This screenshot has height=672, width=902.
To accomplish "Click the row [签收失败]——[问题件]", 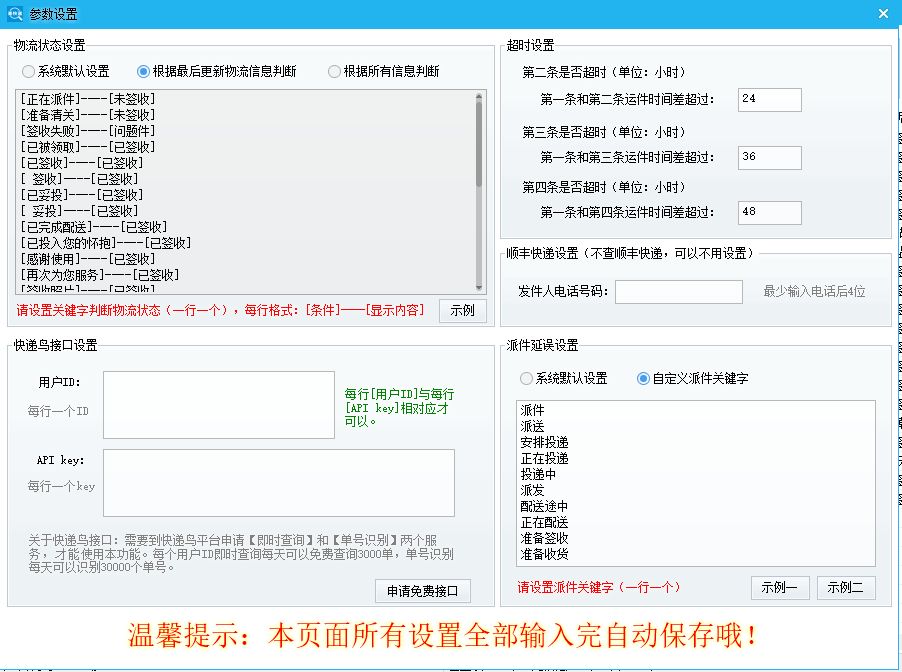I will tap(87, 131).
